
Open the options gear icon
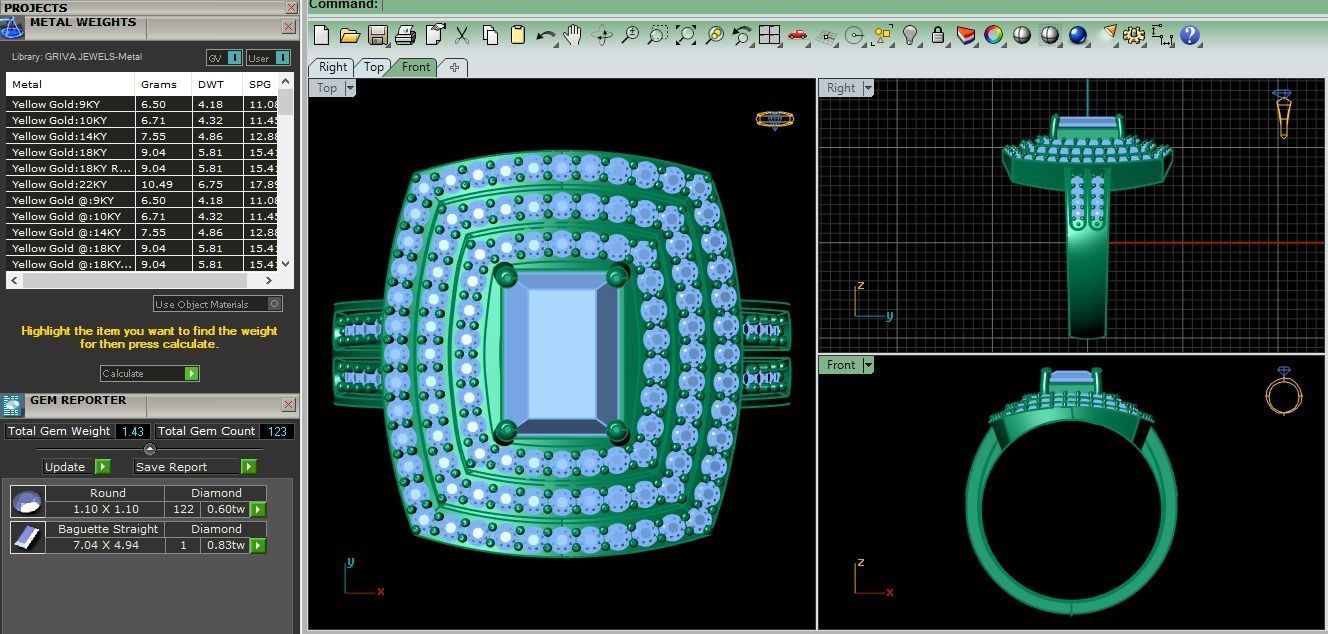point(1133,36)
